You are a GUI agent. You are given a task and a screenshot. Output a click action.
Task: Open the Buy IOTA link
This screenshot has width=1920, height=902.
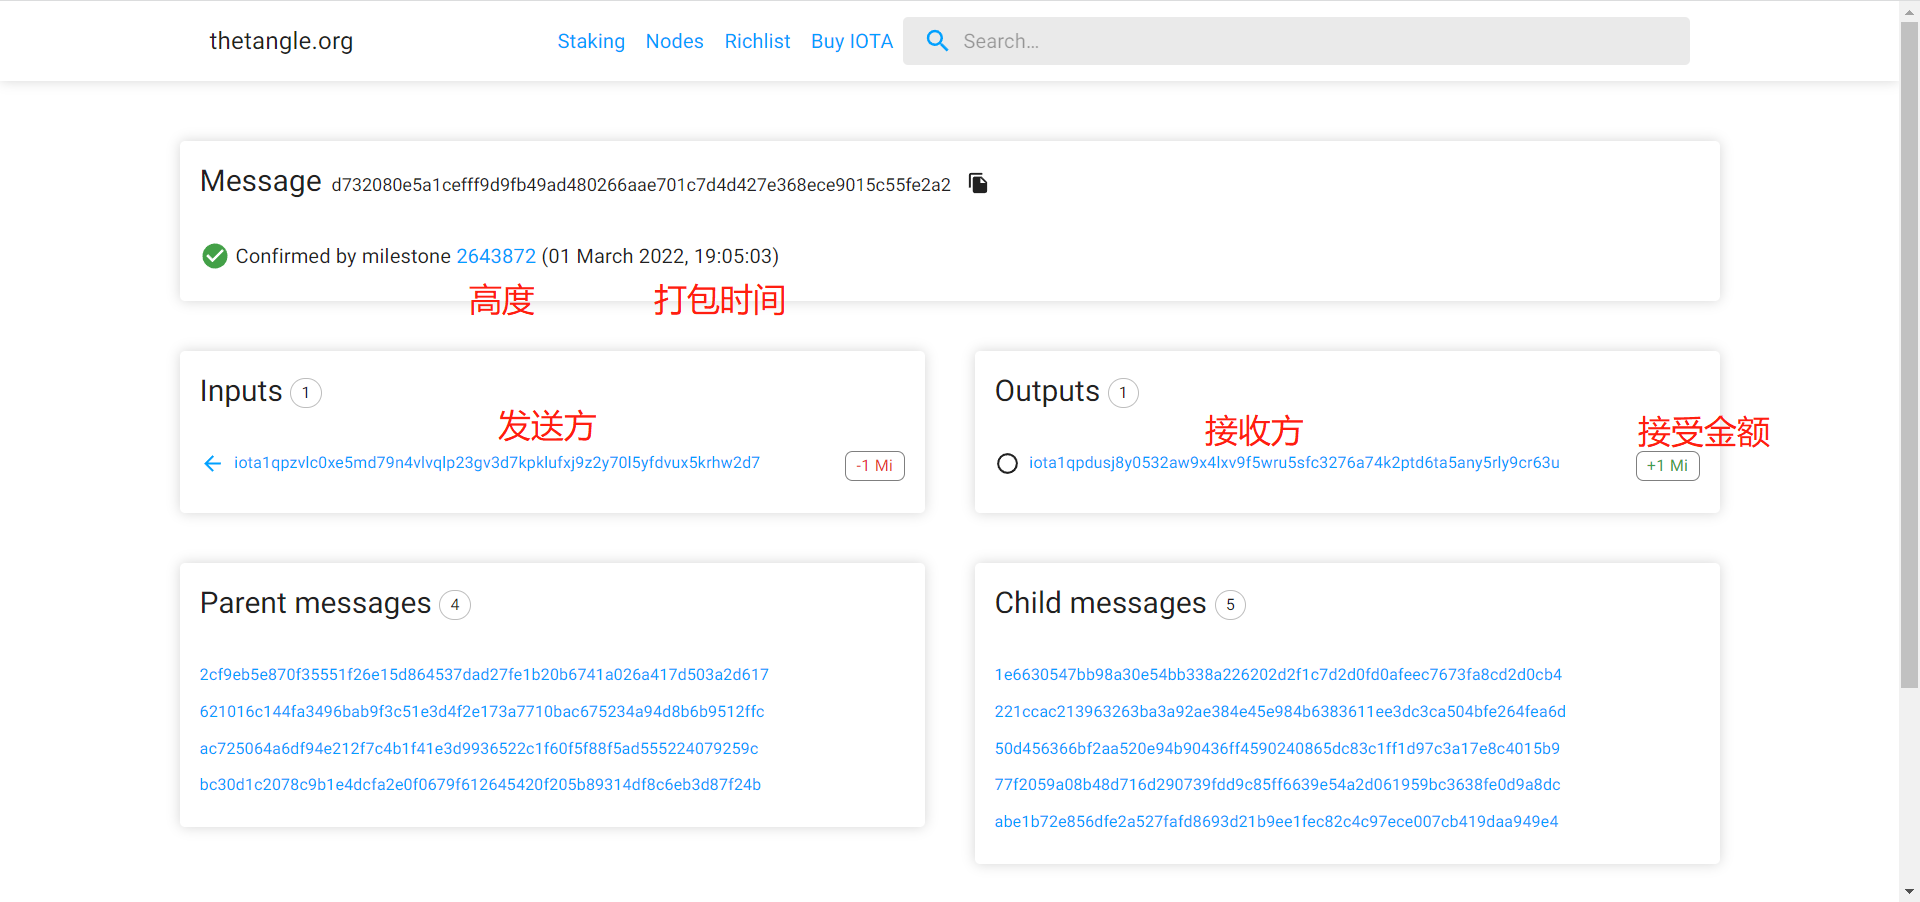point(851,41)
